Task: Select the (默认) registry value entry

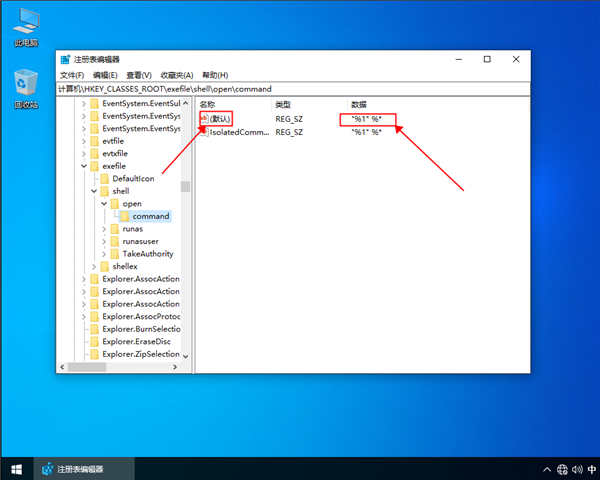Action: click(219, 118)
